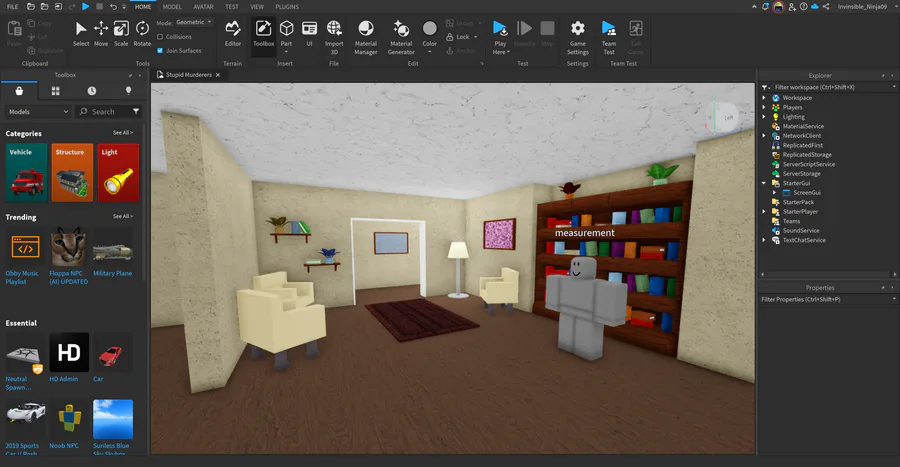Switch to the AVATAR ribbon tab

click(x=203, y=7)
